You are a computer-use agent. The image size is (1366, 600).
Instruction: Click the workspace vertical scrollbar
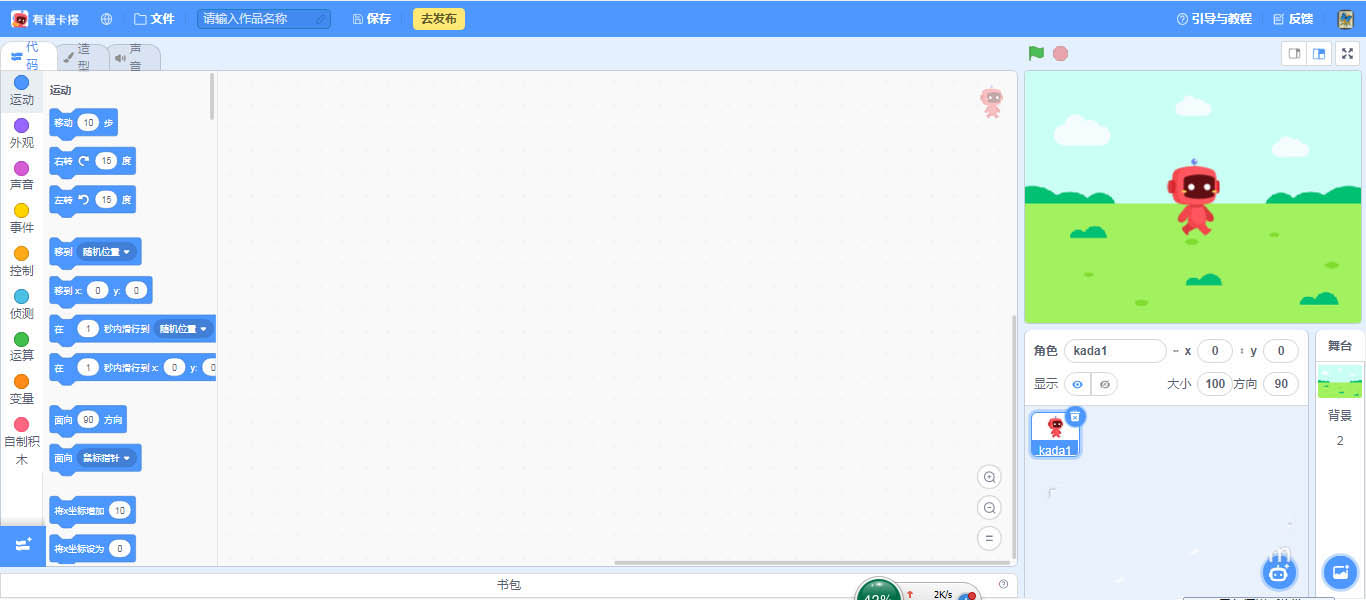tap(1014, 436)
